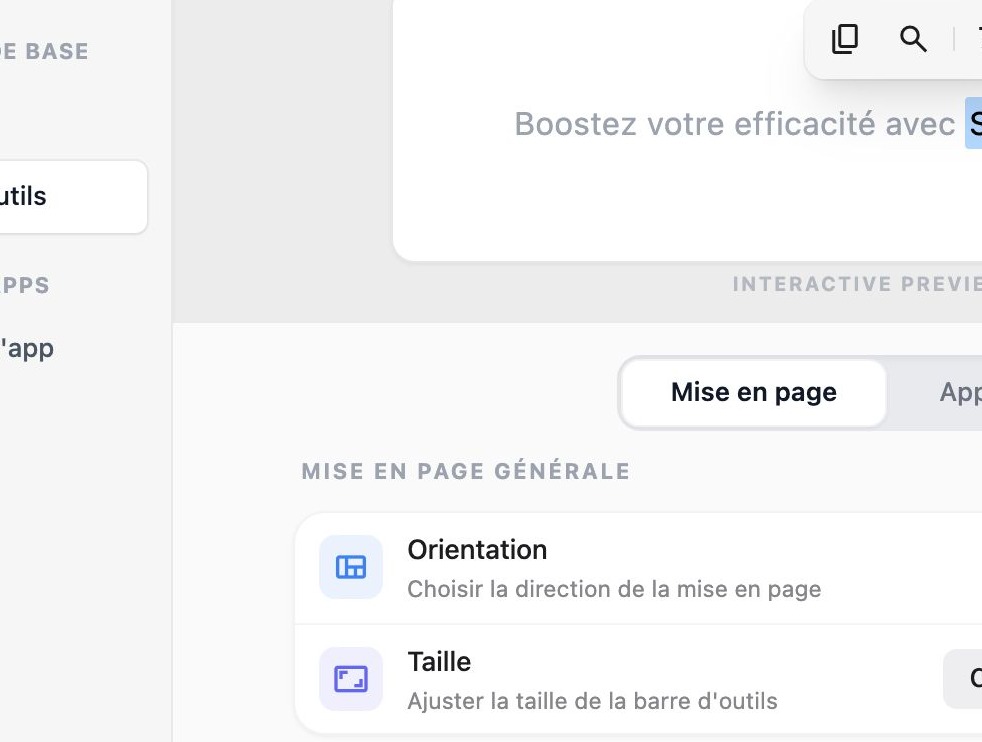Click the Taille resize icon
Viewport: 982px width, 742px height.
351,679
